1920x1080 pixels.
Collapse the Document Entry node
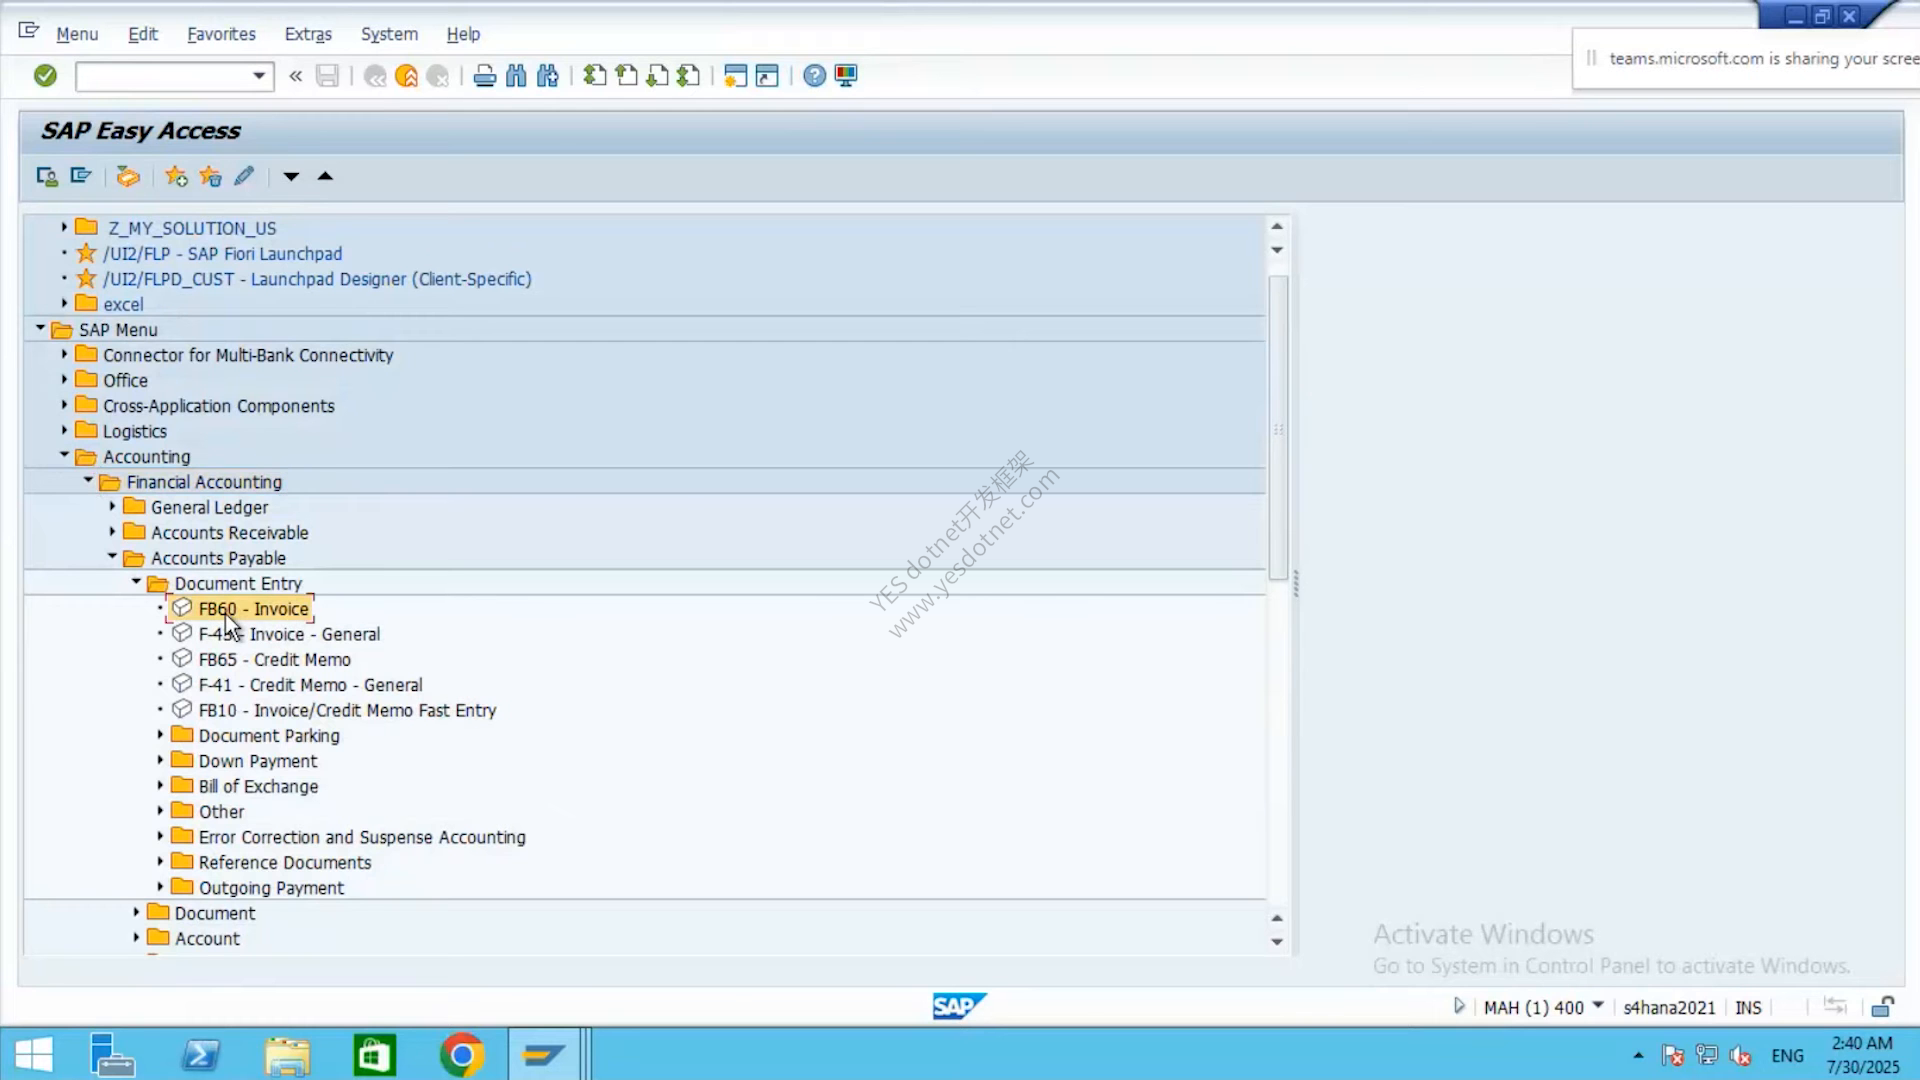click(x=136, y=581)
